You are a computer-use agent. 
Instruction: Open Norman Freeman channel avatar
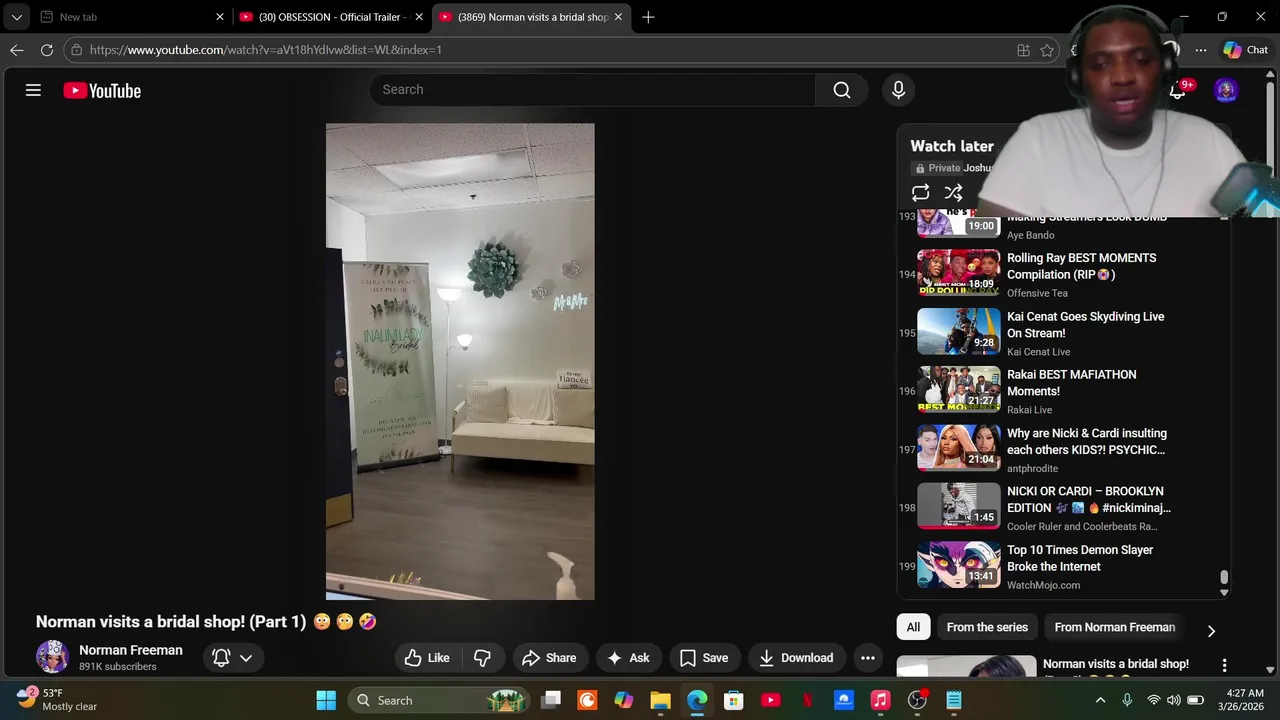coord(52,657)
